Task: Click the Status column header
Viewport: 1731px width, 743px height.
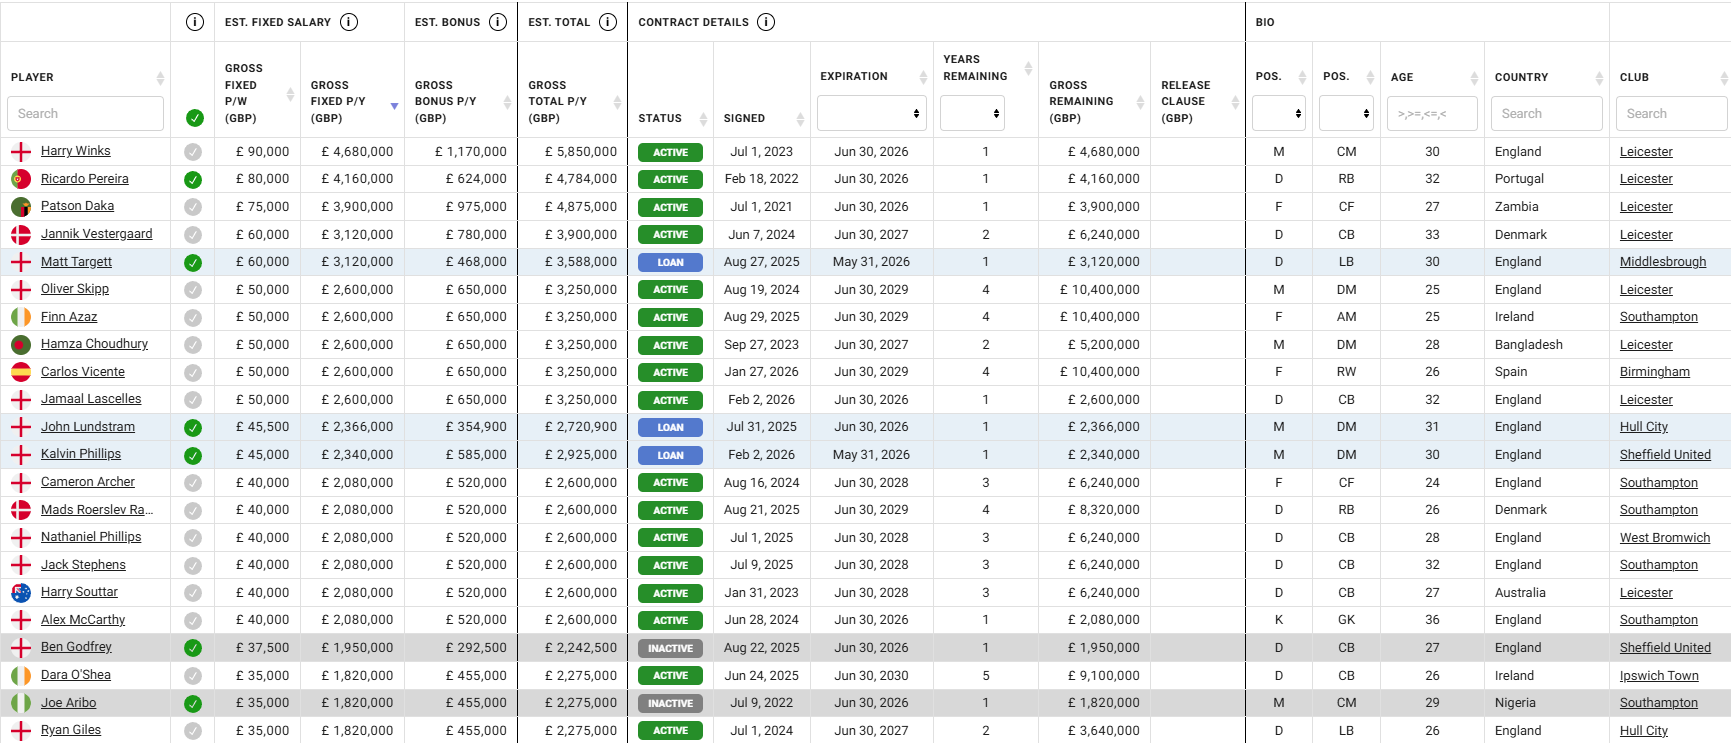Action: (x=660, y=118)
